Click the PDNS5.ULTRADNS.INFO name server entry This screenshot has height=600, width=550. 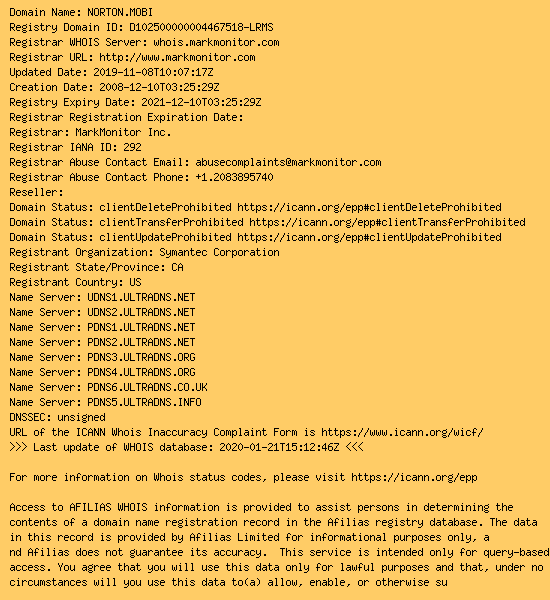click(144, 402)
